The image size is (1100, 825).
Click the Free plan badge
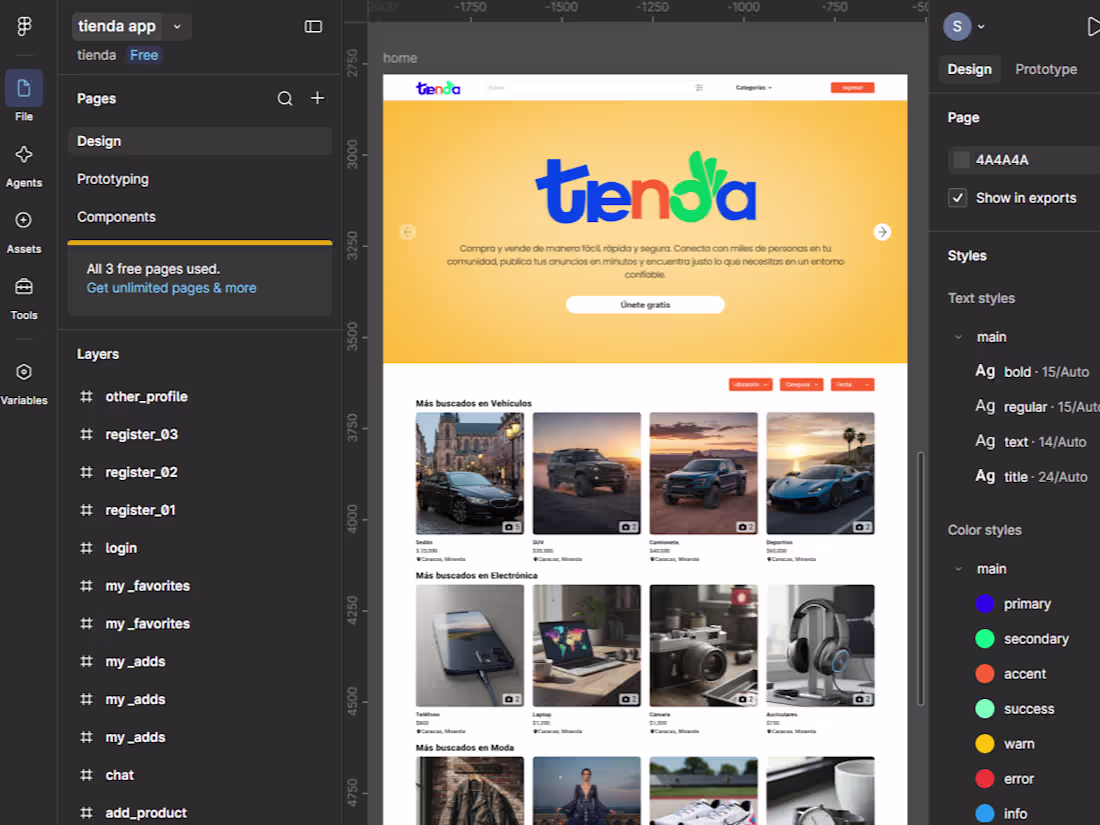144,55
